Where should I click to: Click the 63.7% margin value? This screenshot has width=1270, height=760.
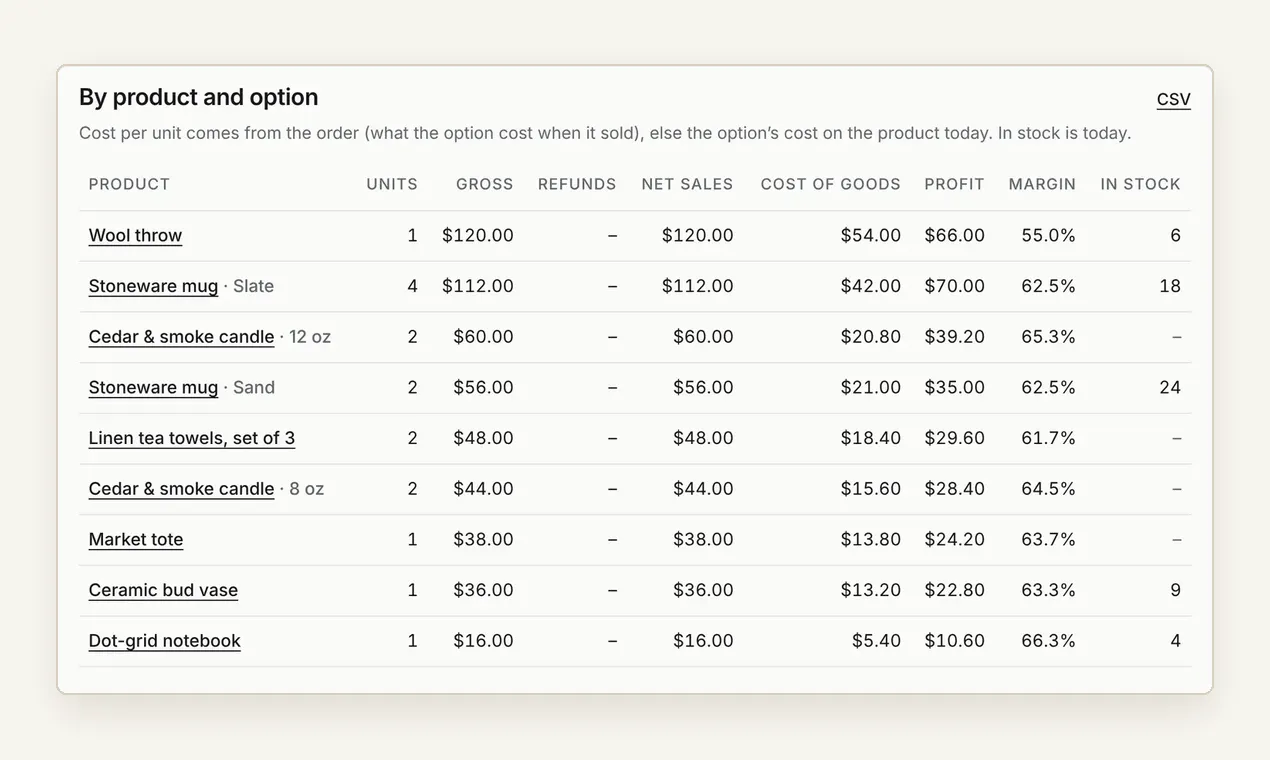pos(1048,540)
